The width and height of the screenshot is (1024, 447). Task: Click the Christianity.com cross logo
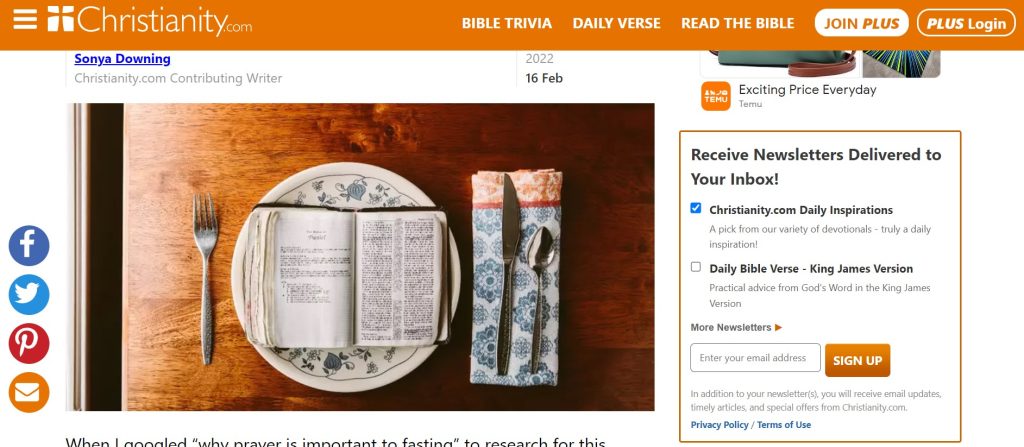point(61,18)
